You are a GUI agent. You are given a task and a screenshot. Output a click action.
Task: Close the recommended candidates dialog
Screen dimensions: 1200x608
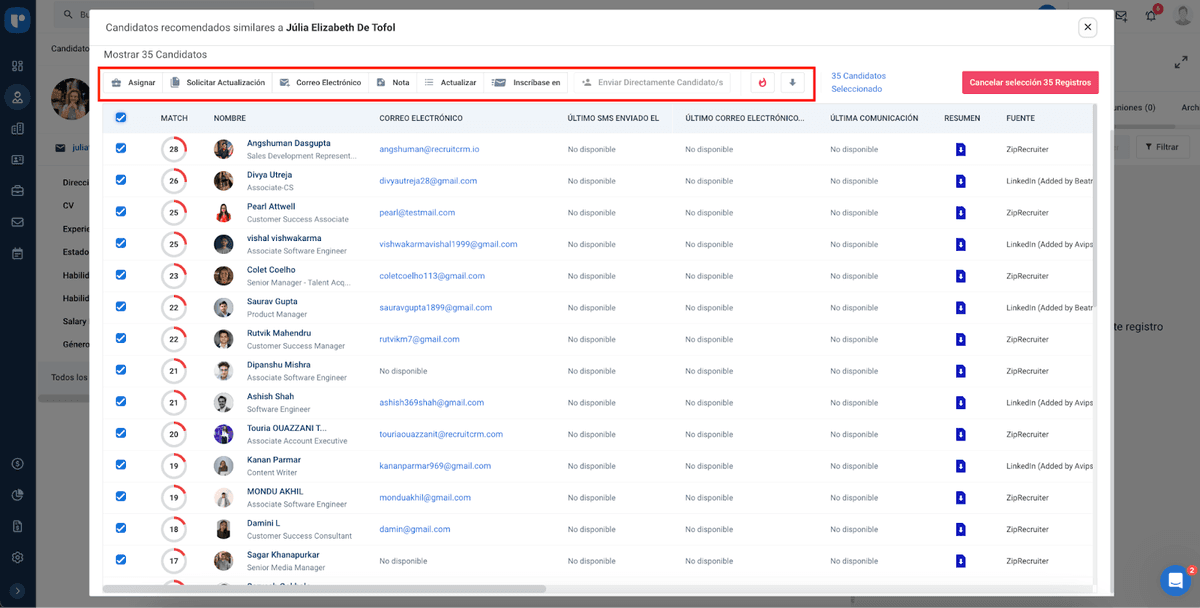tap(1087, 27)
